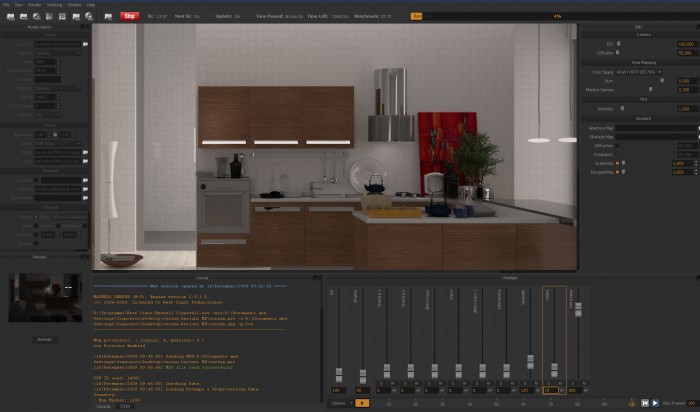Open the Priority dropdown set to Low

[x=47, y=115]
